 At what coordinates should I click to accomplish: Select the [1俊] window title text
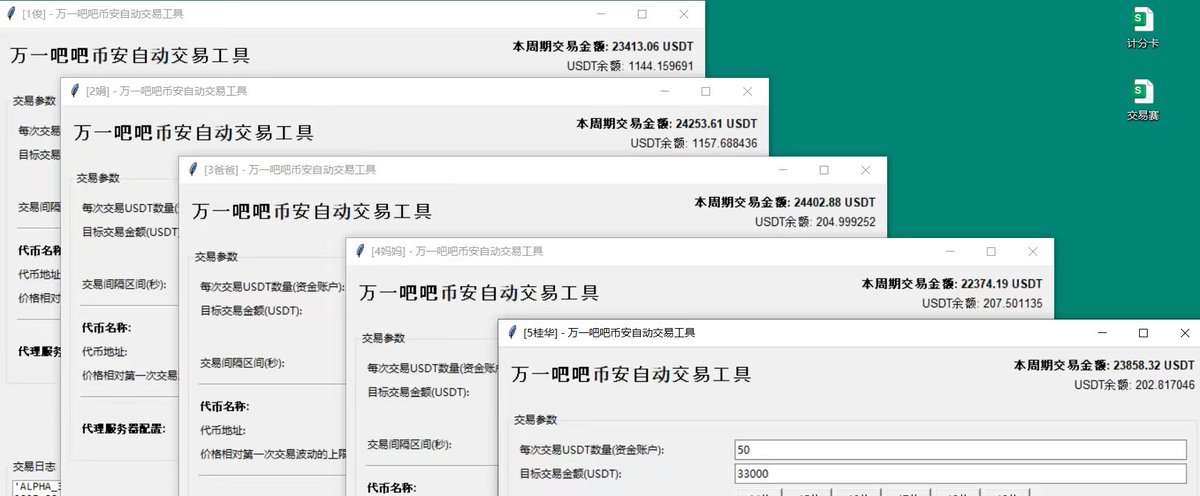click(x=103, y=14)
